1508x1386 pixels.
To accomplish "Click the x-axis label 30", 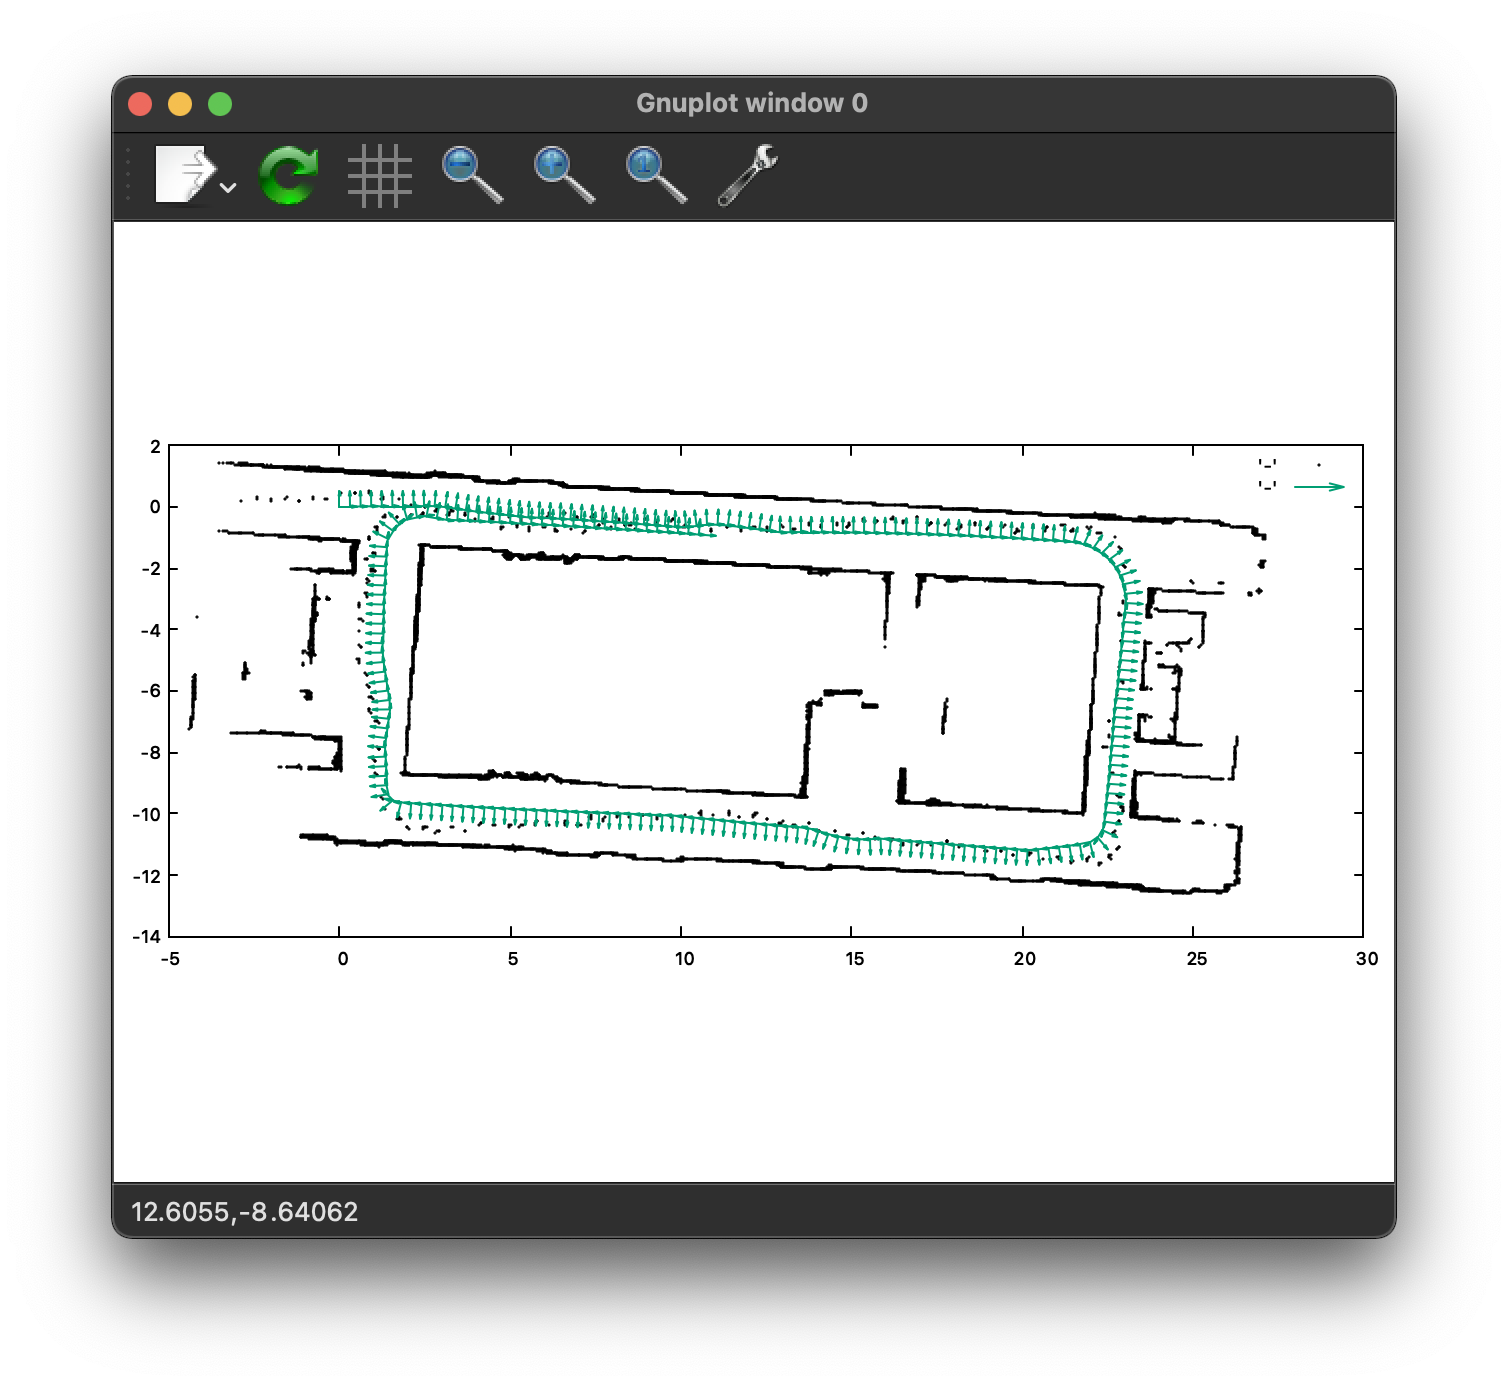I will click(1366, 959).
